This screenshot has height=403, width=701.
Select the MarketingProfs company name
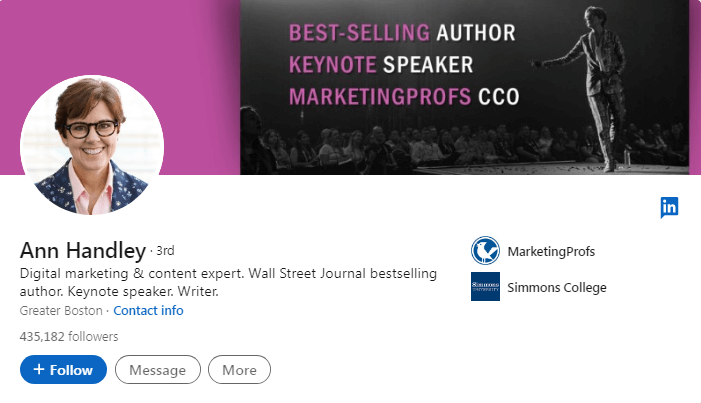click(x=551, y=251)
